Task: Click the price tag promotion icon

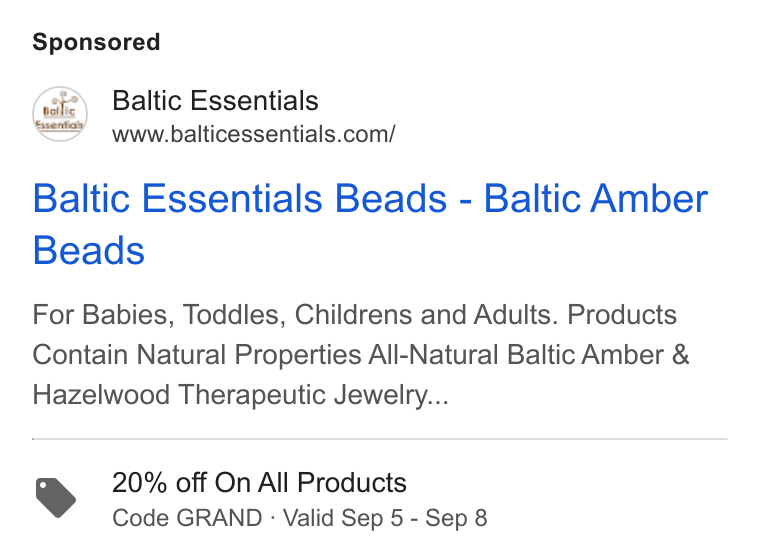Action: click(x=56, y=498)
